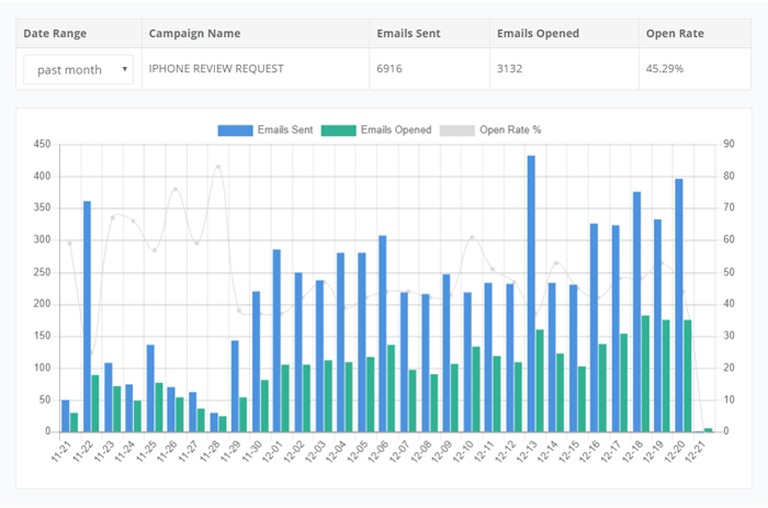Click the blue Emails Sent bar for 12-20
This screenshot has height=508, width=768.
[x=679, y=305]
